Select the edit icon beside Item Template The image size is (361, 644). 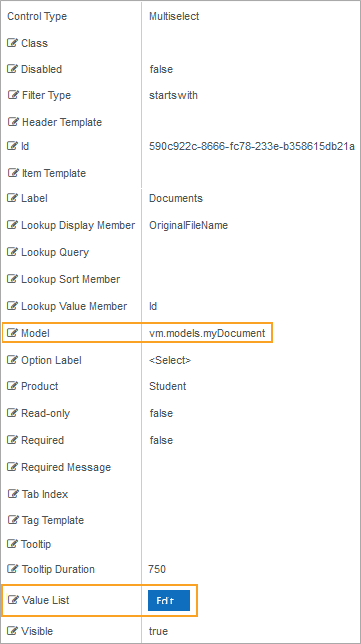pos(14,173)
